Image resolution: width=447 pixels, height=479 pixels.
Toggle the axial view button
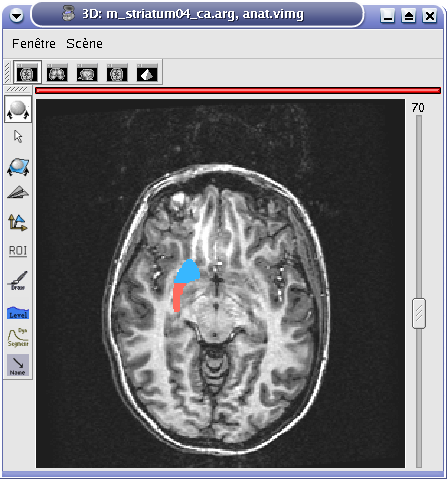tap(27, 72)
